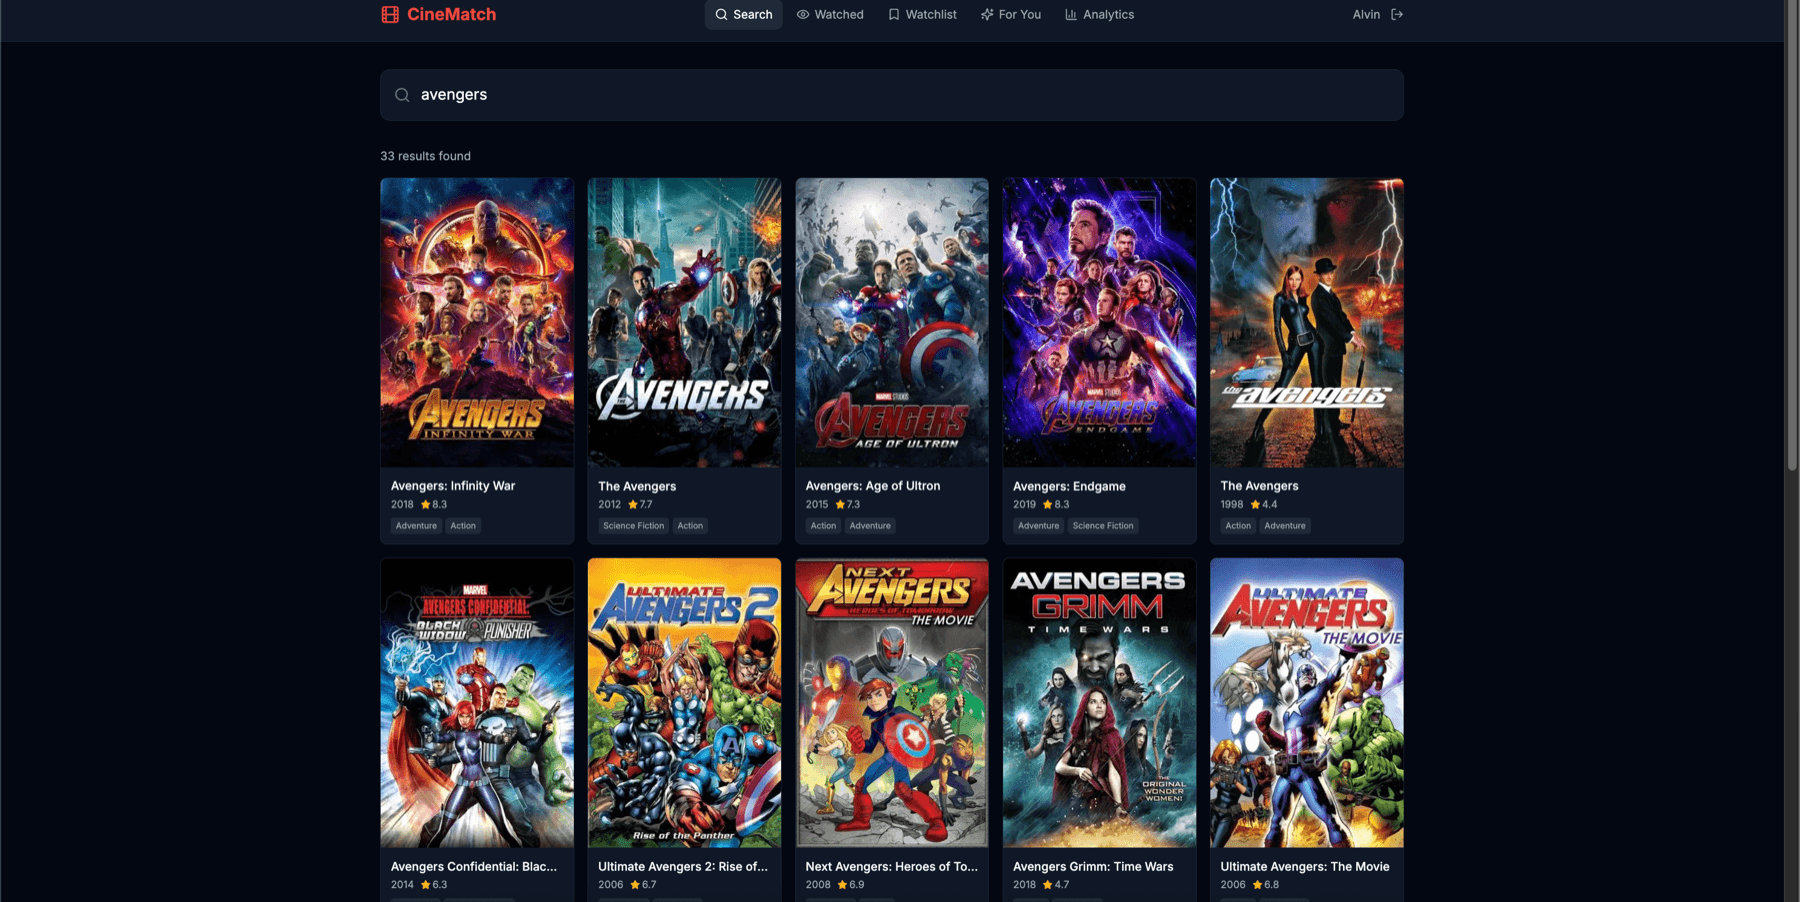
Task: Open The Avengers 1998 poster
Action: (x=1307, y=323)
